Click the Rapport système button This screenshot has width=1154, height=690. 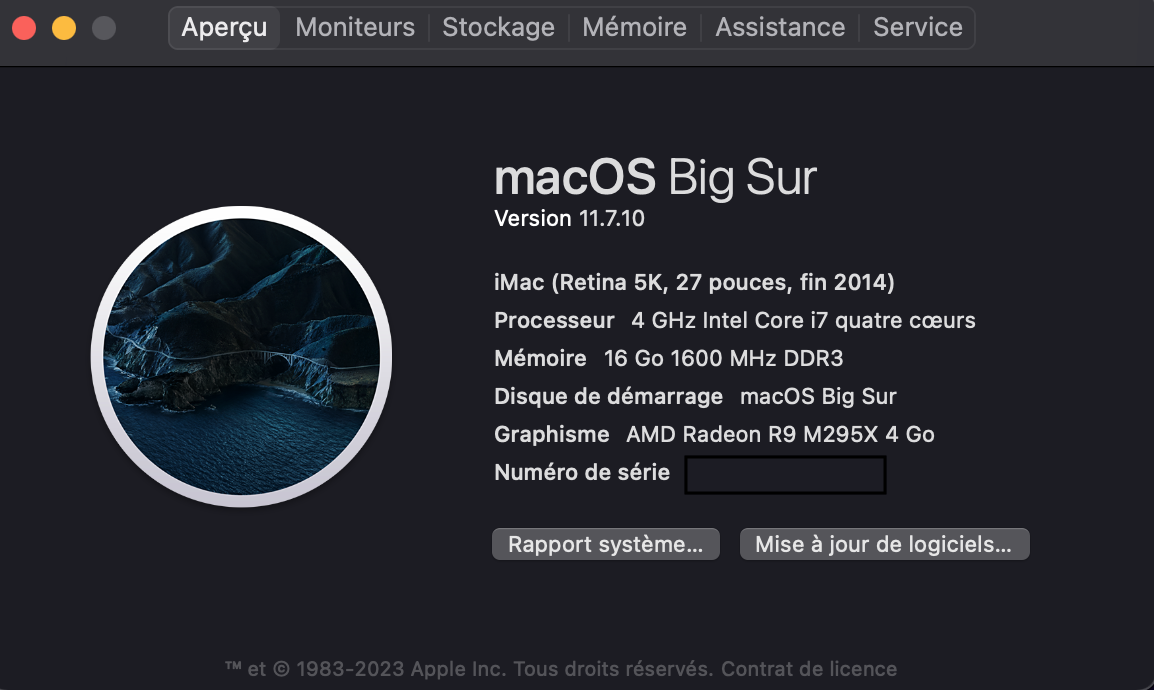pyautogui.click(x=605, y=545)
